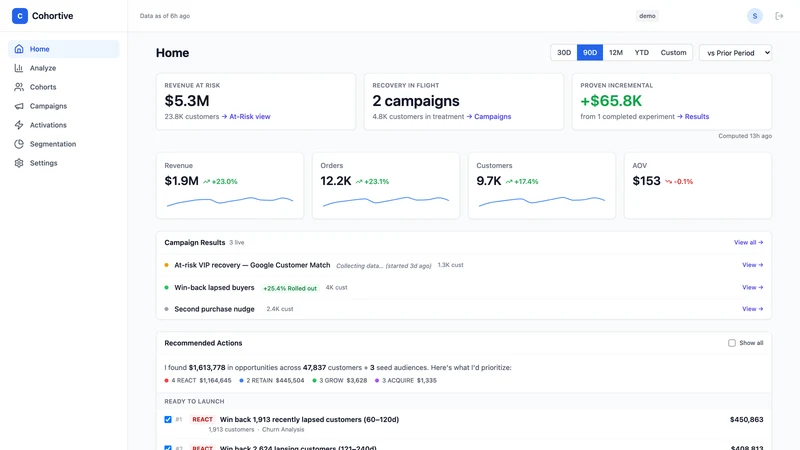The width and height of the screenshot is (800, 450).
Task: Click View for Win-back lapsed buyers
Action: [753, 288]
